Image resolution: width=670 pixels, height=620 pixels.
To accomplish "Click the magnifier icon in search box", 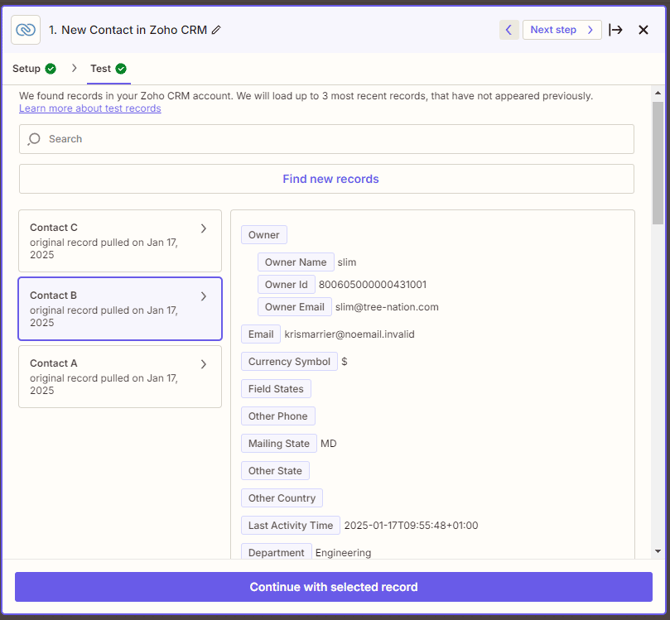I will (x=34, y=139).
